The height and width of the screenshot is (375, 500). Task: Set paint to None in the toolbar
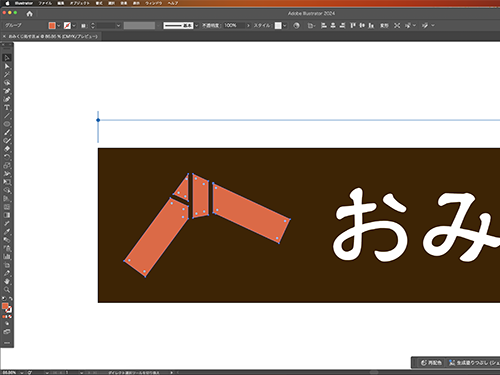pyautogui.click(x=10, y=317)
